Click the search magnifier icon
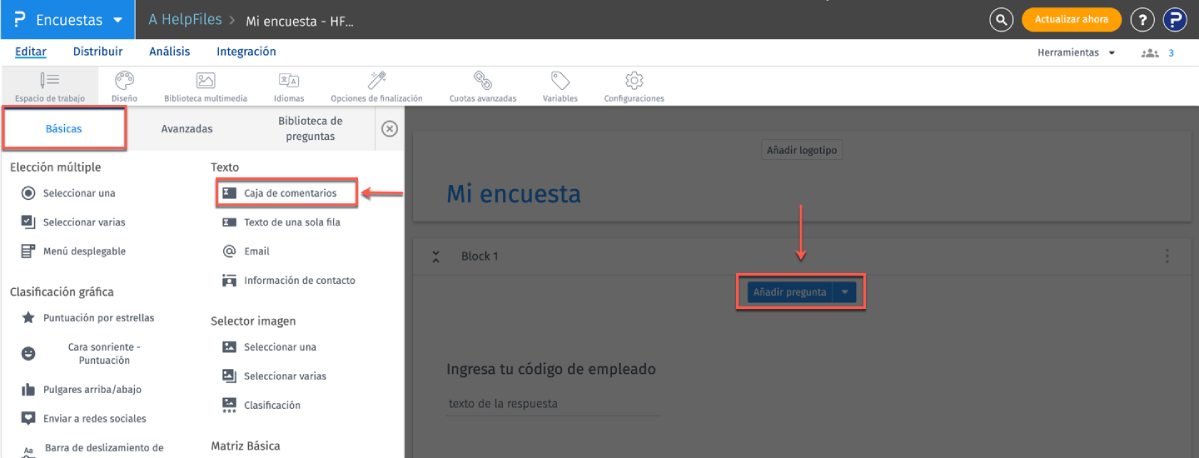 click(x=1000, y=19)
